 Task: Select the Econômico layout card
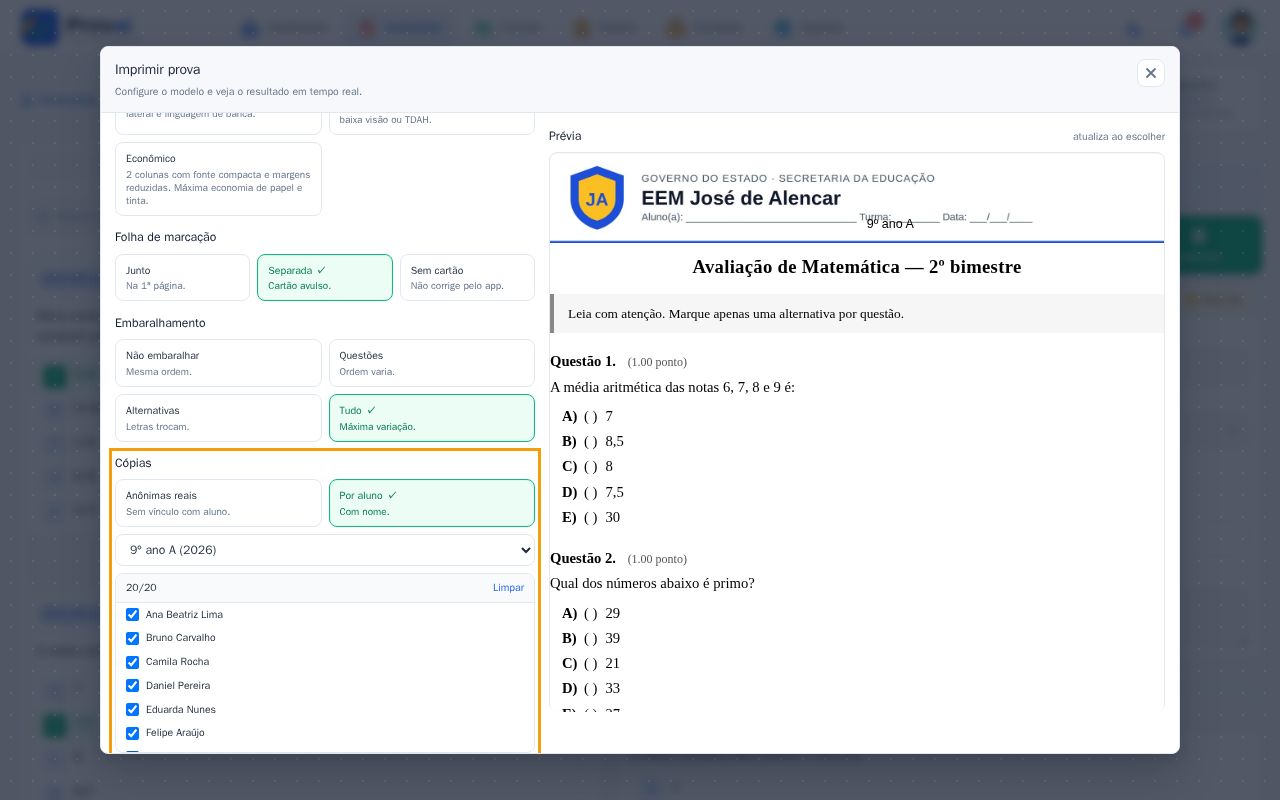[x=218, y=179]
